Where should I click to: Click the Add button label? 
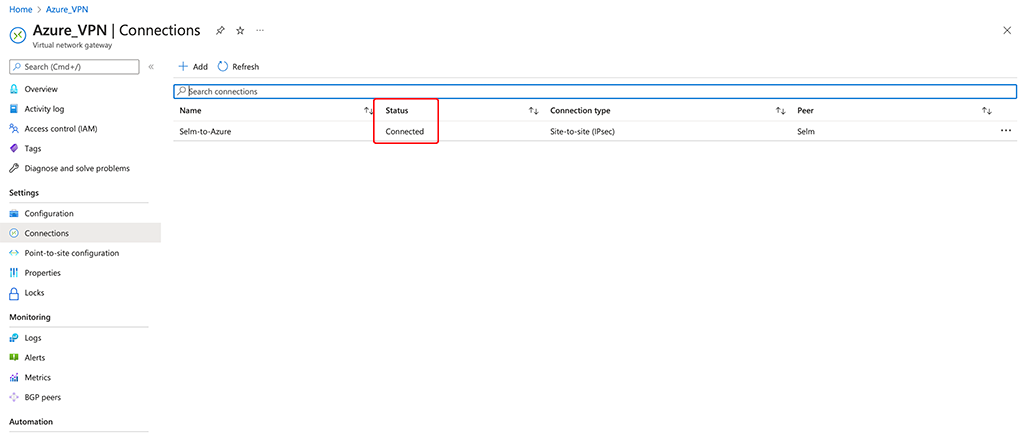click(200, 67)
